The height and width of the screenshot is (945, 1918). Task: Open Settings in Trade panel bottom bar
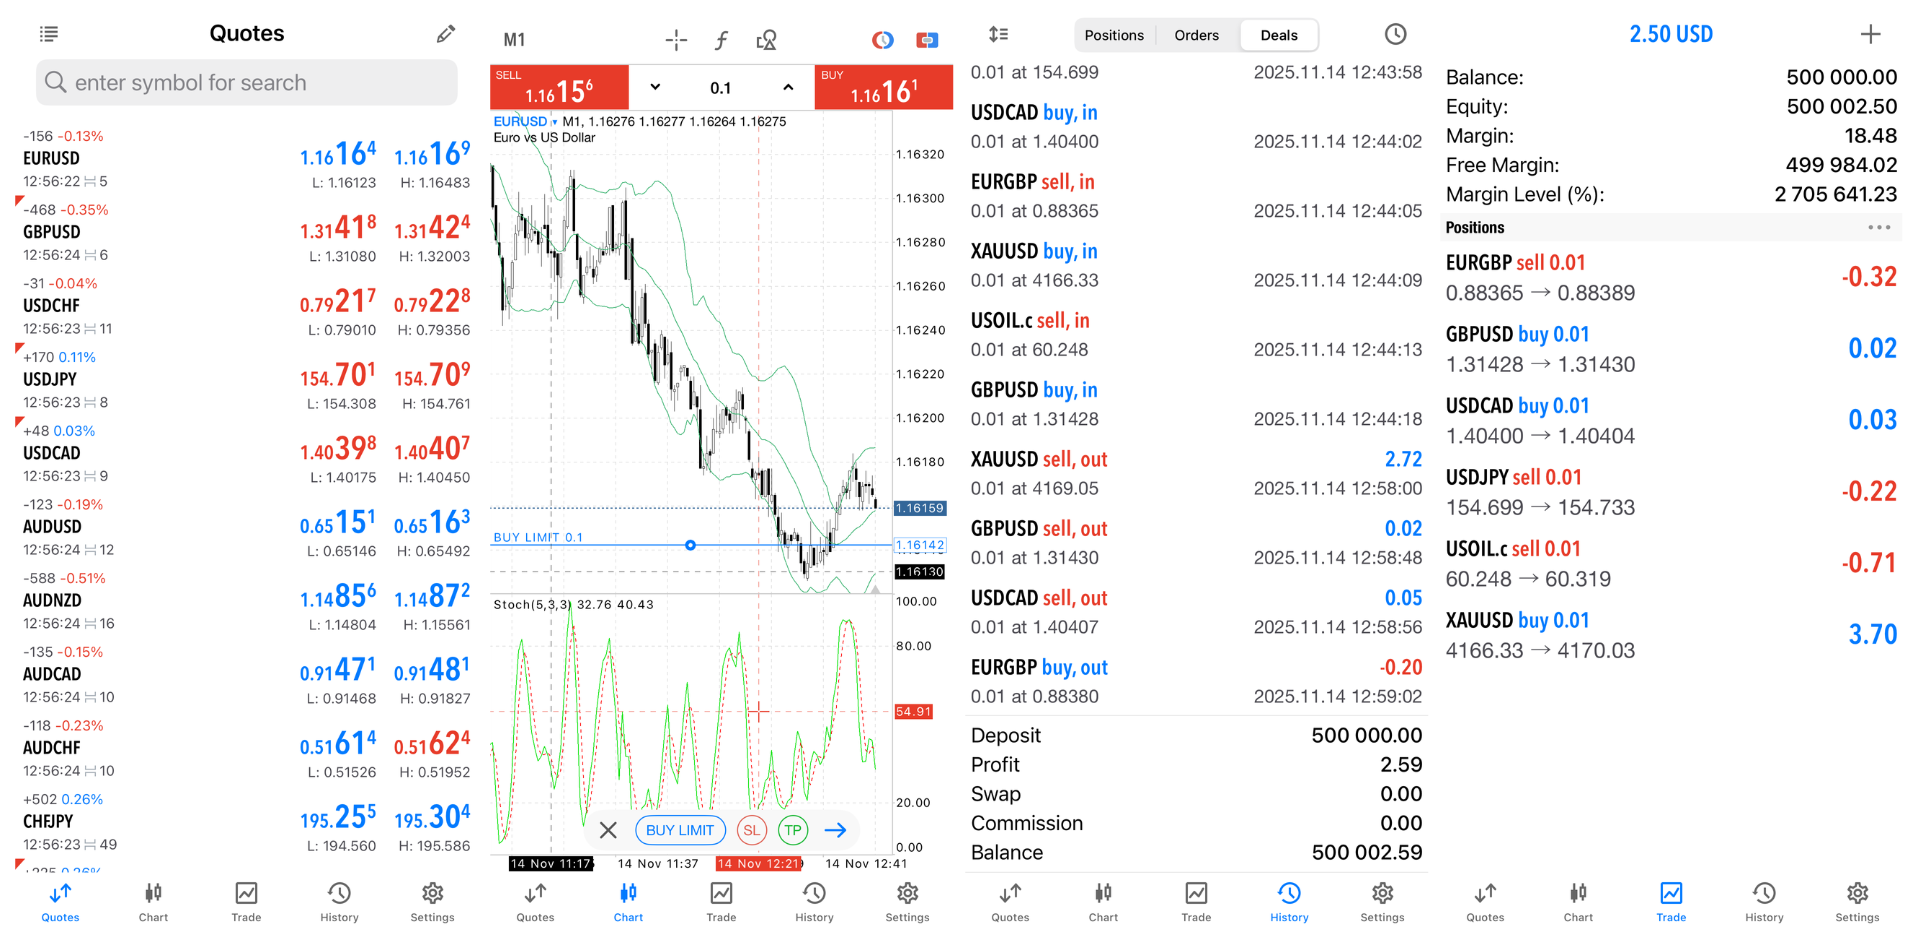click(1857, 901)
